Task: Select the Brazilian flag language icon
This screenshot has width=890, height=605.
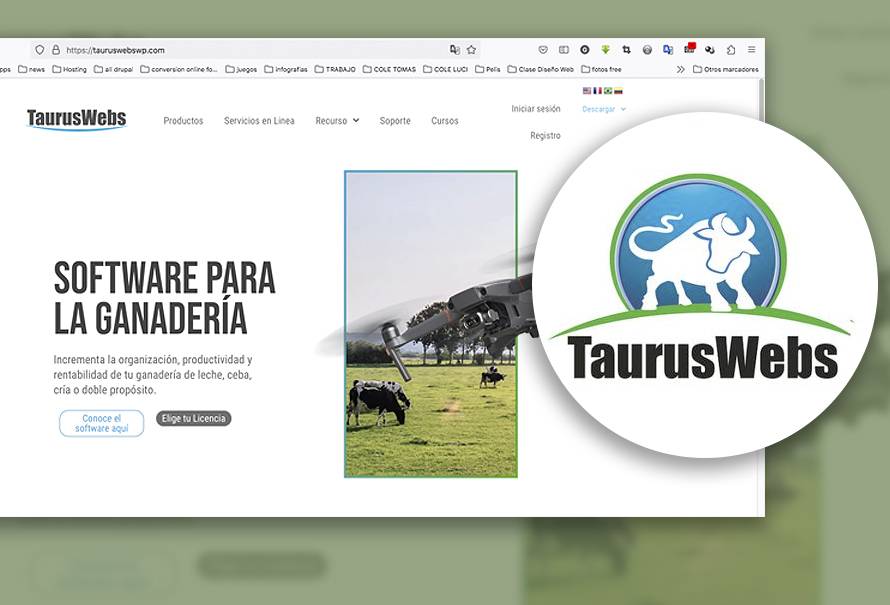Action: click(x=608, y=90)
